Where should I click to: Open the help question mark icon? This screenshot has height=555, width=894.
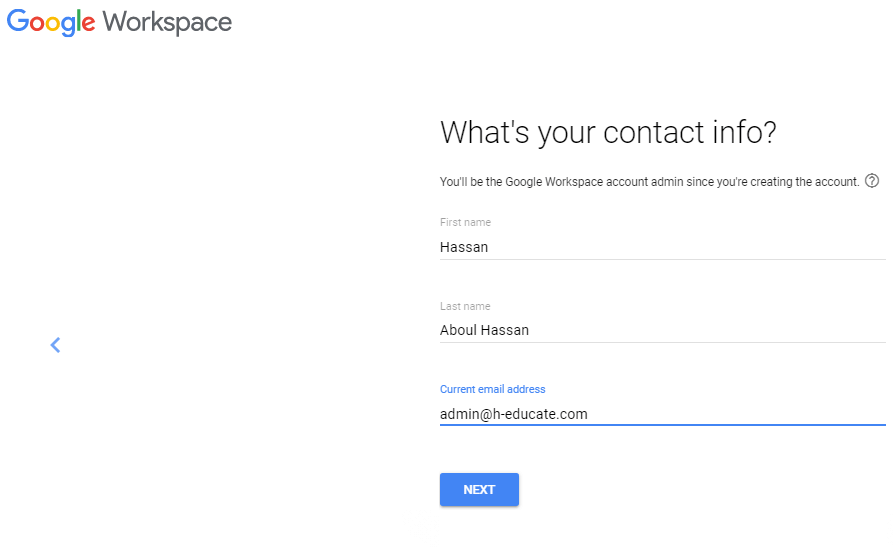click(872, 181)
